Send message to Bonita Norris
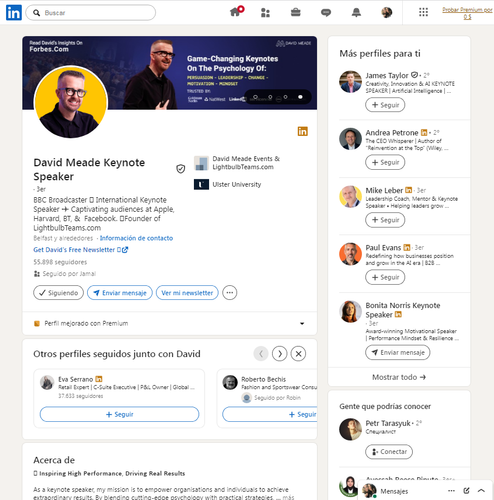Viewport: 494px width, 500px height. click(x=398, y=352)
